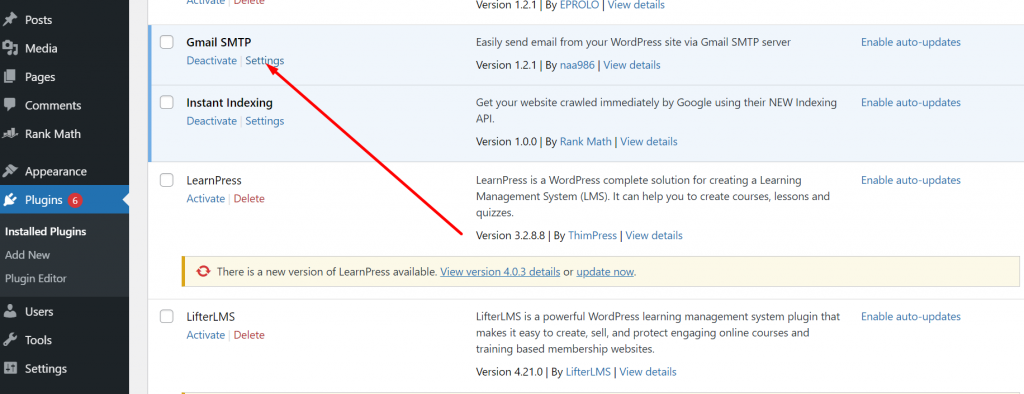Click the Pages icon in sidebar

(x=10, y=77)
